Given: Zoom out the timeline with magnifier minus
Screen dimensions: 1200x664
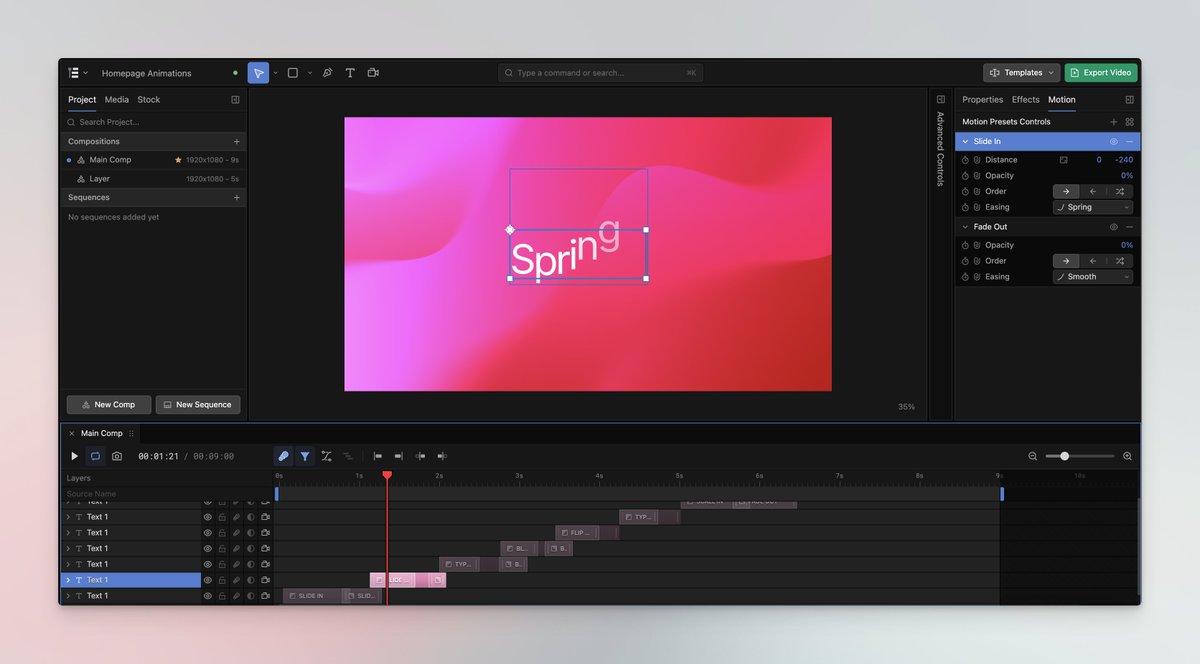Looking at the screenshot, I should click(1033, 456).
